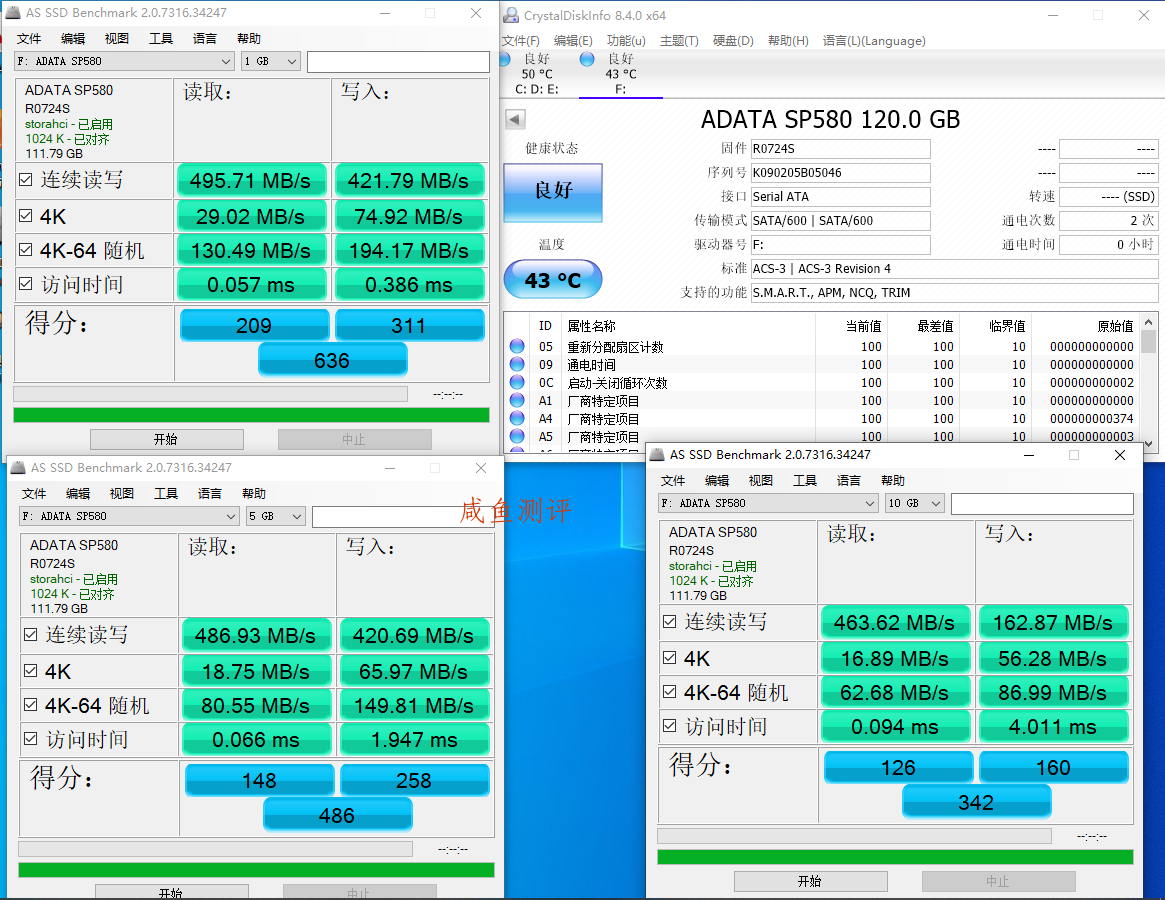The image size is (1165, 900).
Task: Click total score 636 button
Action: coord(332,360)
